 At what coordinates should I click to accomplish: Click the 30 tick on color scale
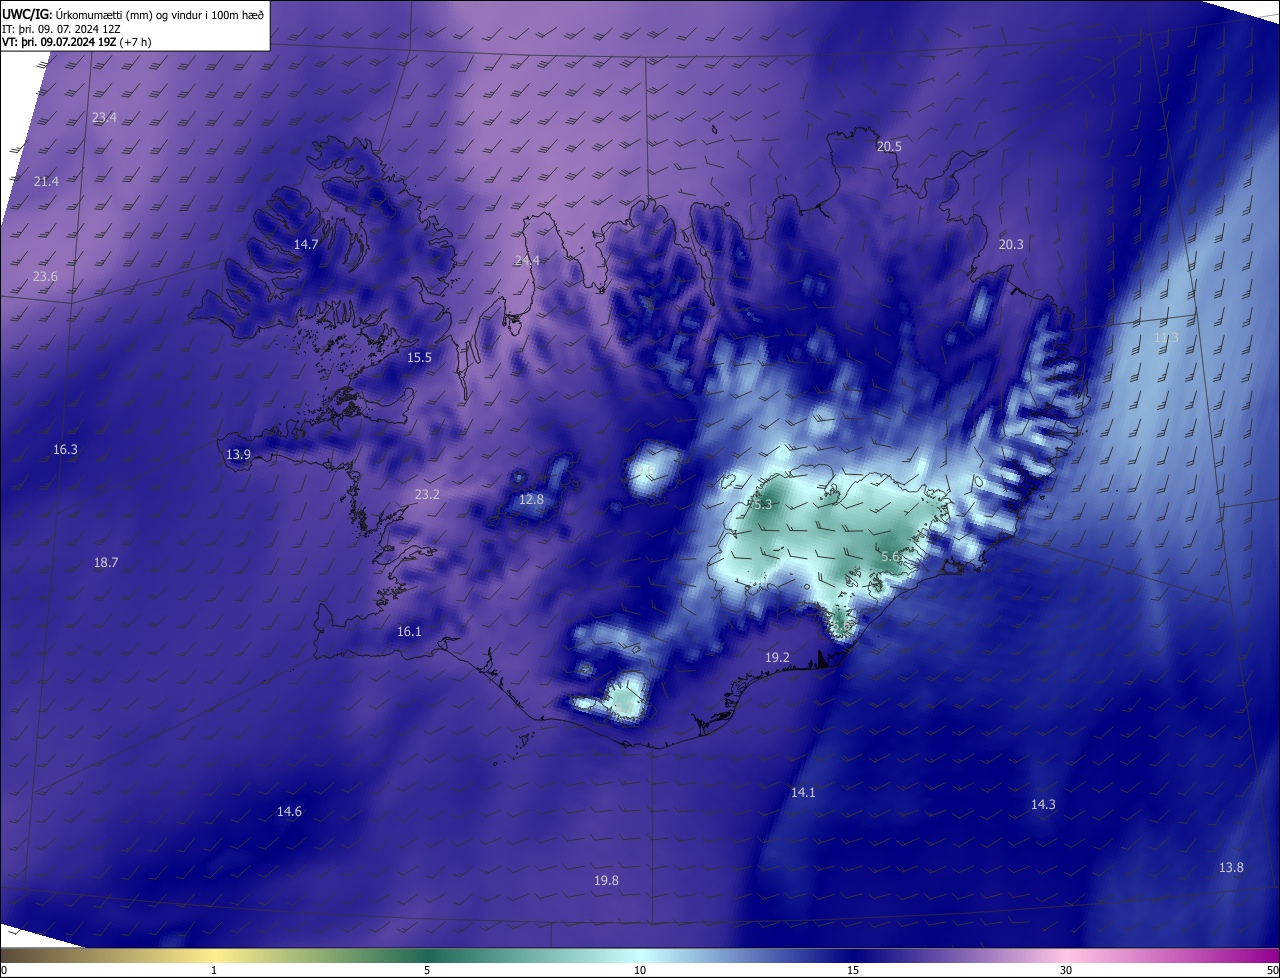pyautogui.click(x=1066, y=970)
